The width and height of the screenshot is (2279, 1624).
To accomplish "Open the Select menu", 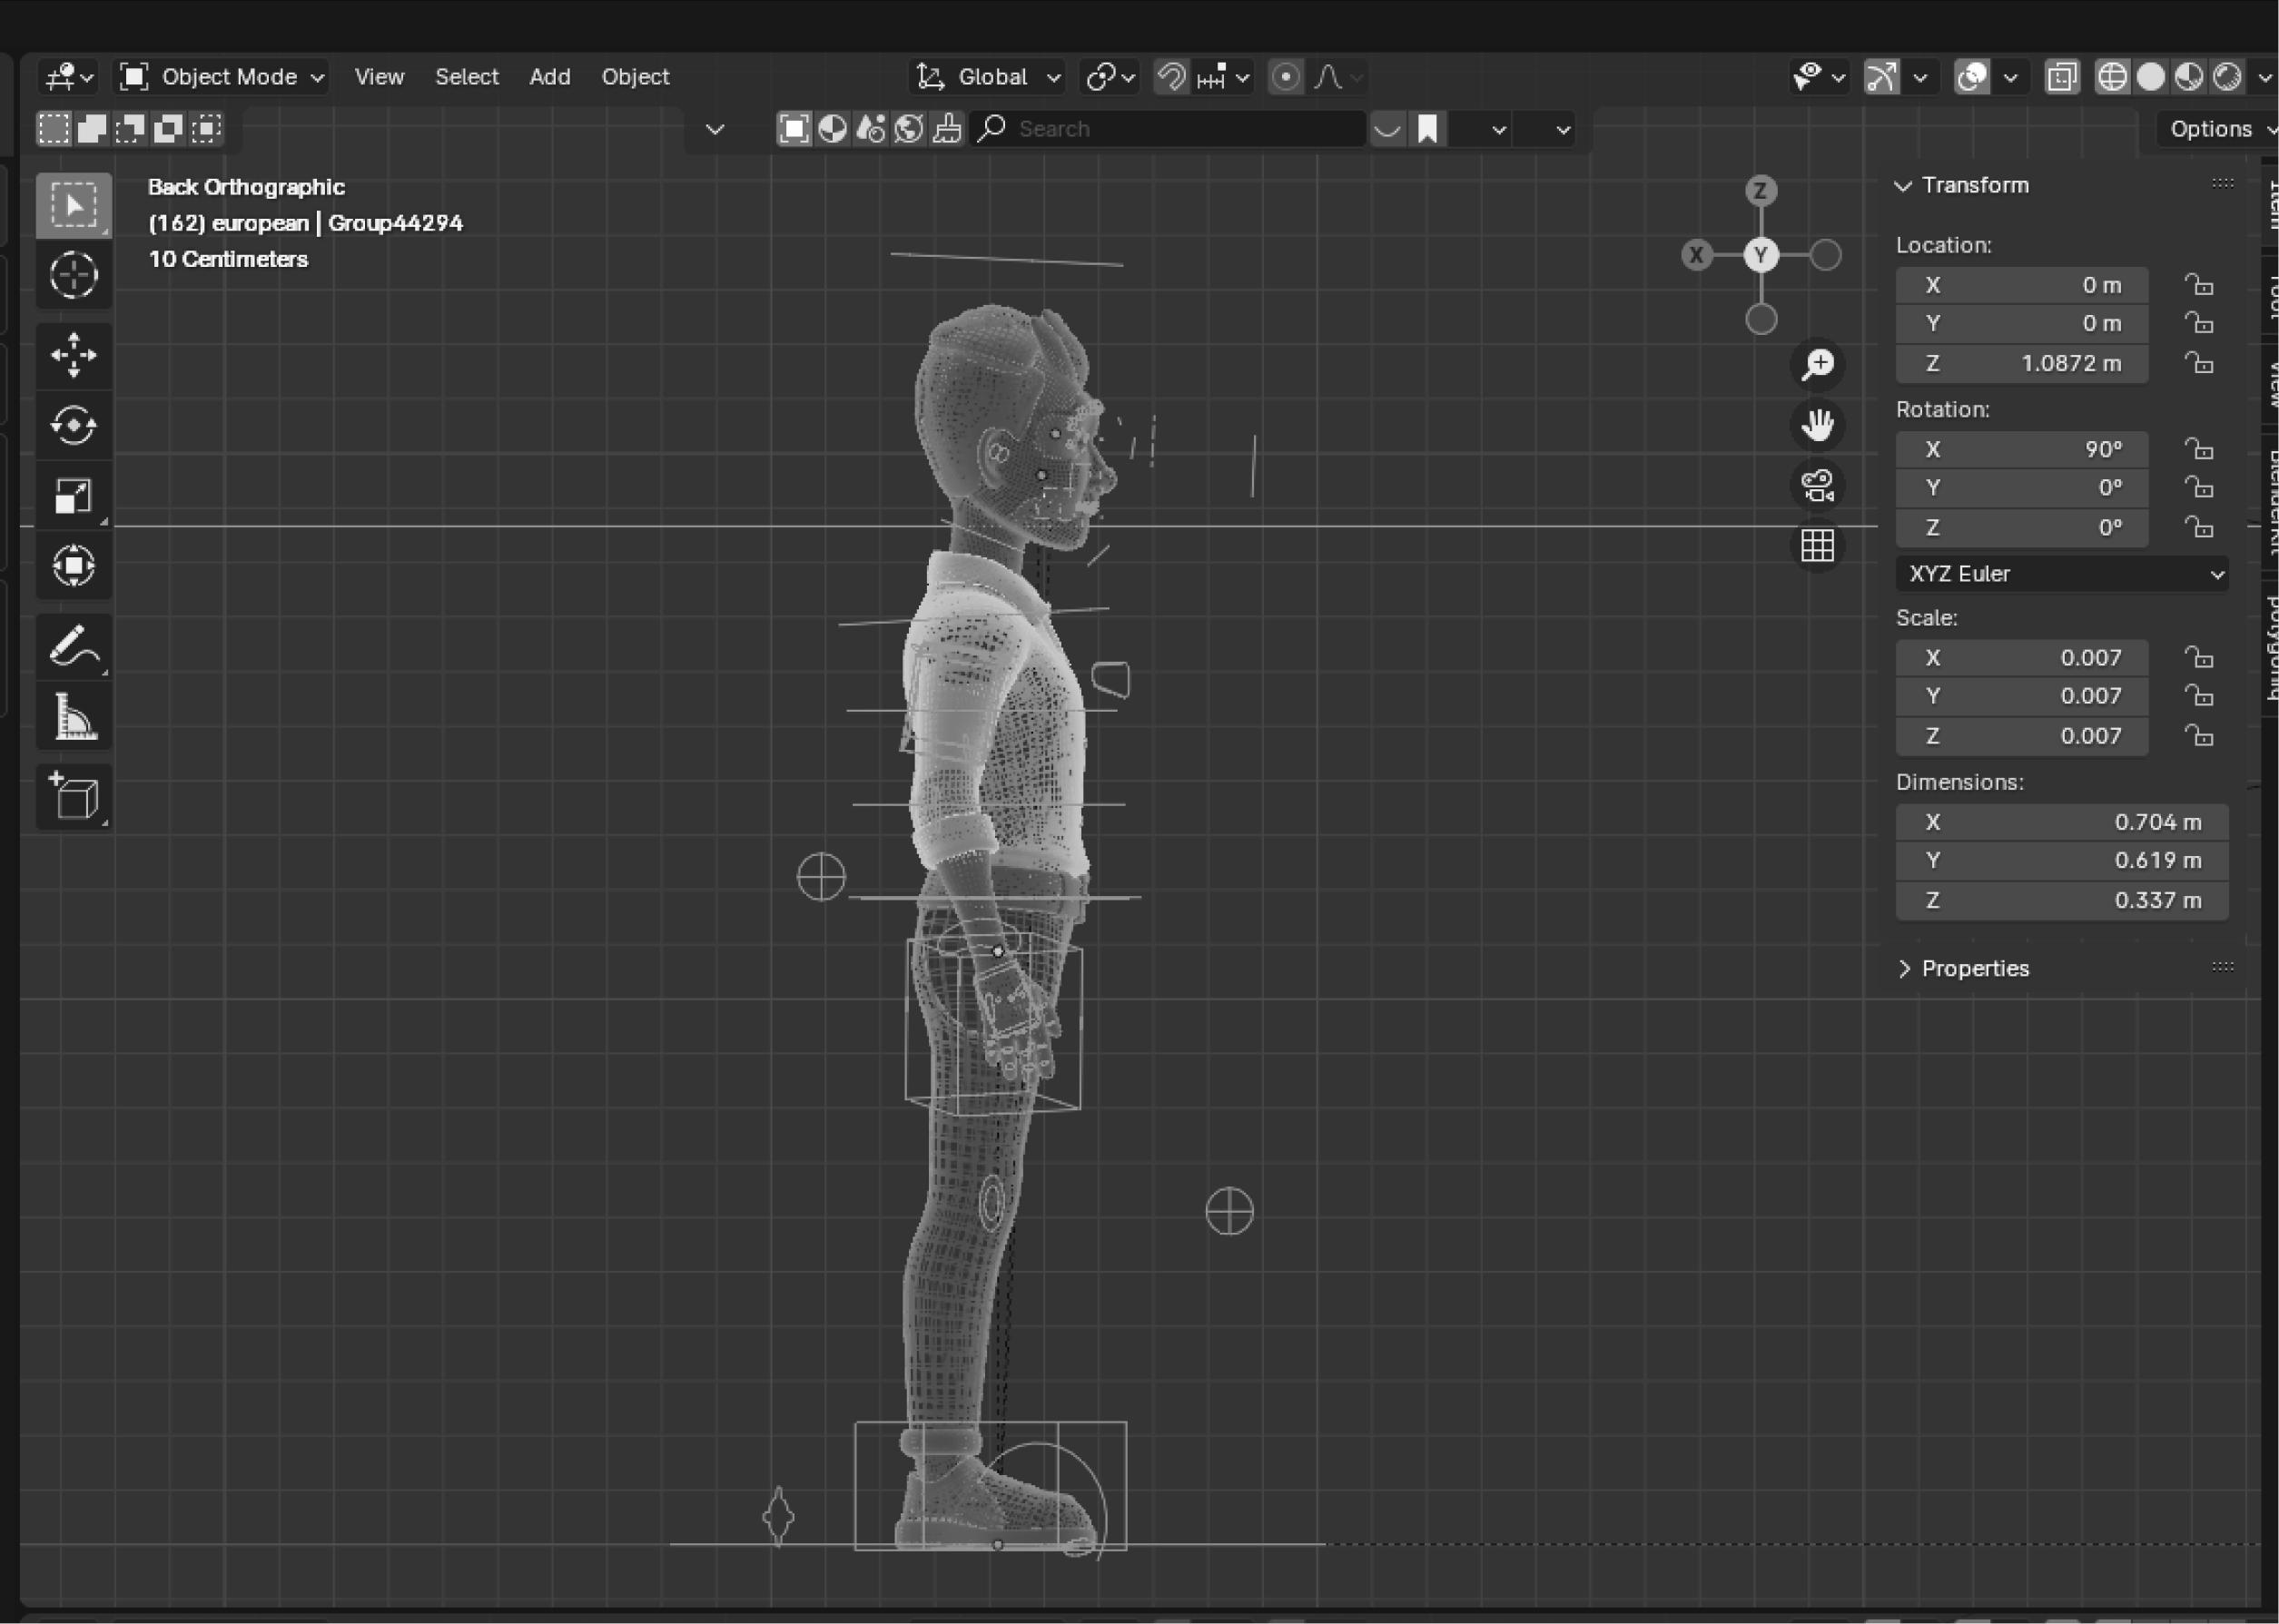I will click(x=466, y=77).
